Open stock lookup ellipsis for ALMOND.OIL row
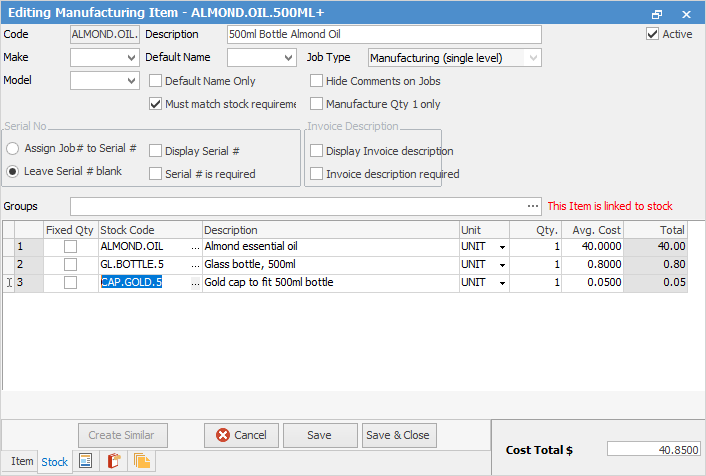The image size is (706, 476). pyautogui.click(x=194, y=246)
